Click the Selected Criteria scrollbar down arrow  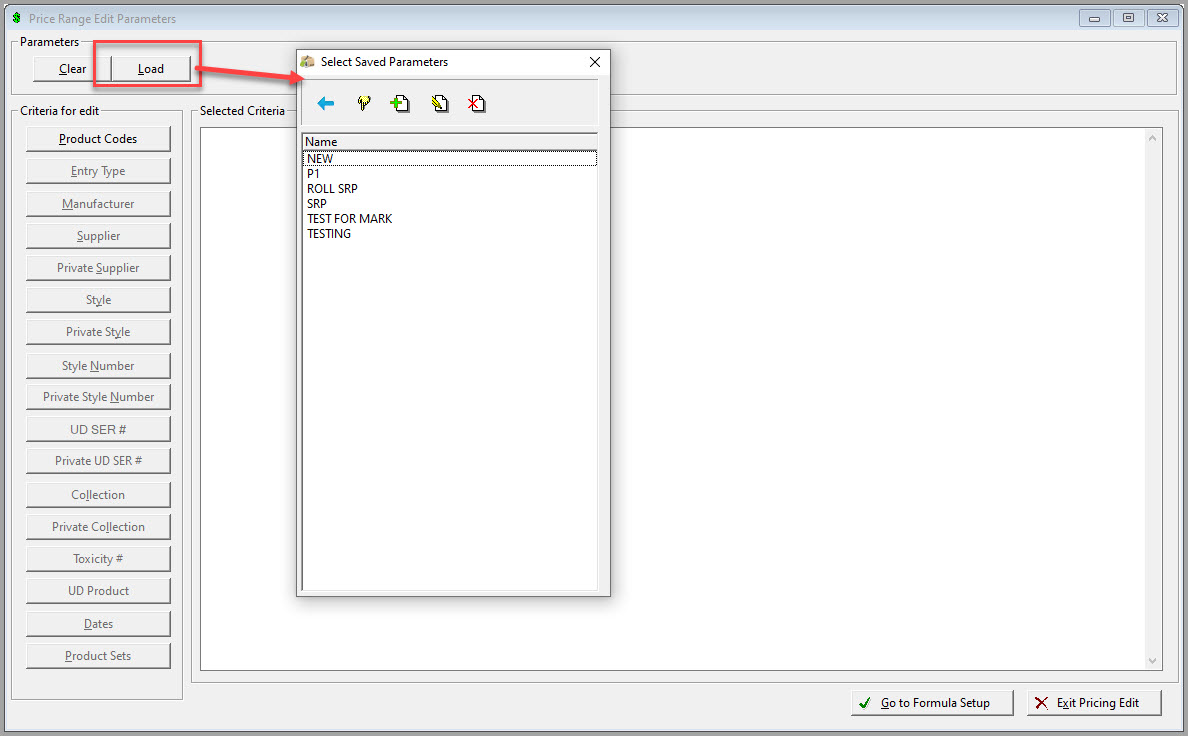[x=1152, y=661]
